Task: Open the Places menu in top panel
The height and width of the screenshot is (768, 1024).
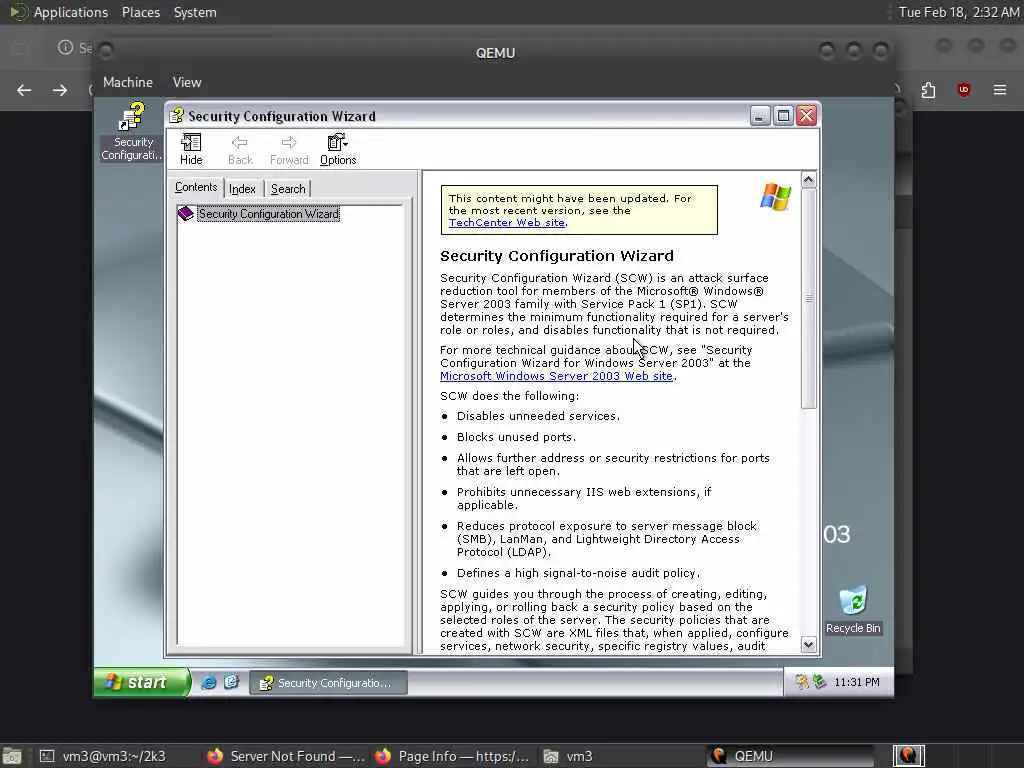Action: (x=140, y=12)
